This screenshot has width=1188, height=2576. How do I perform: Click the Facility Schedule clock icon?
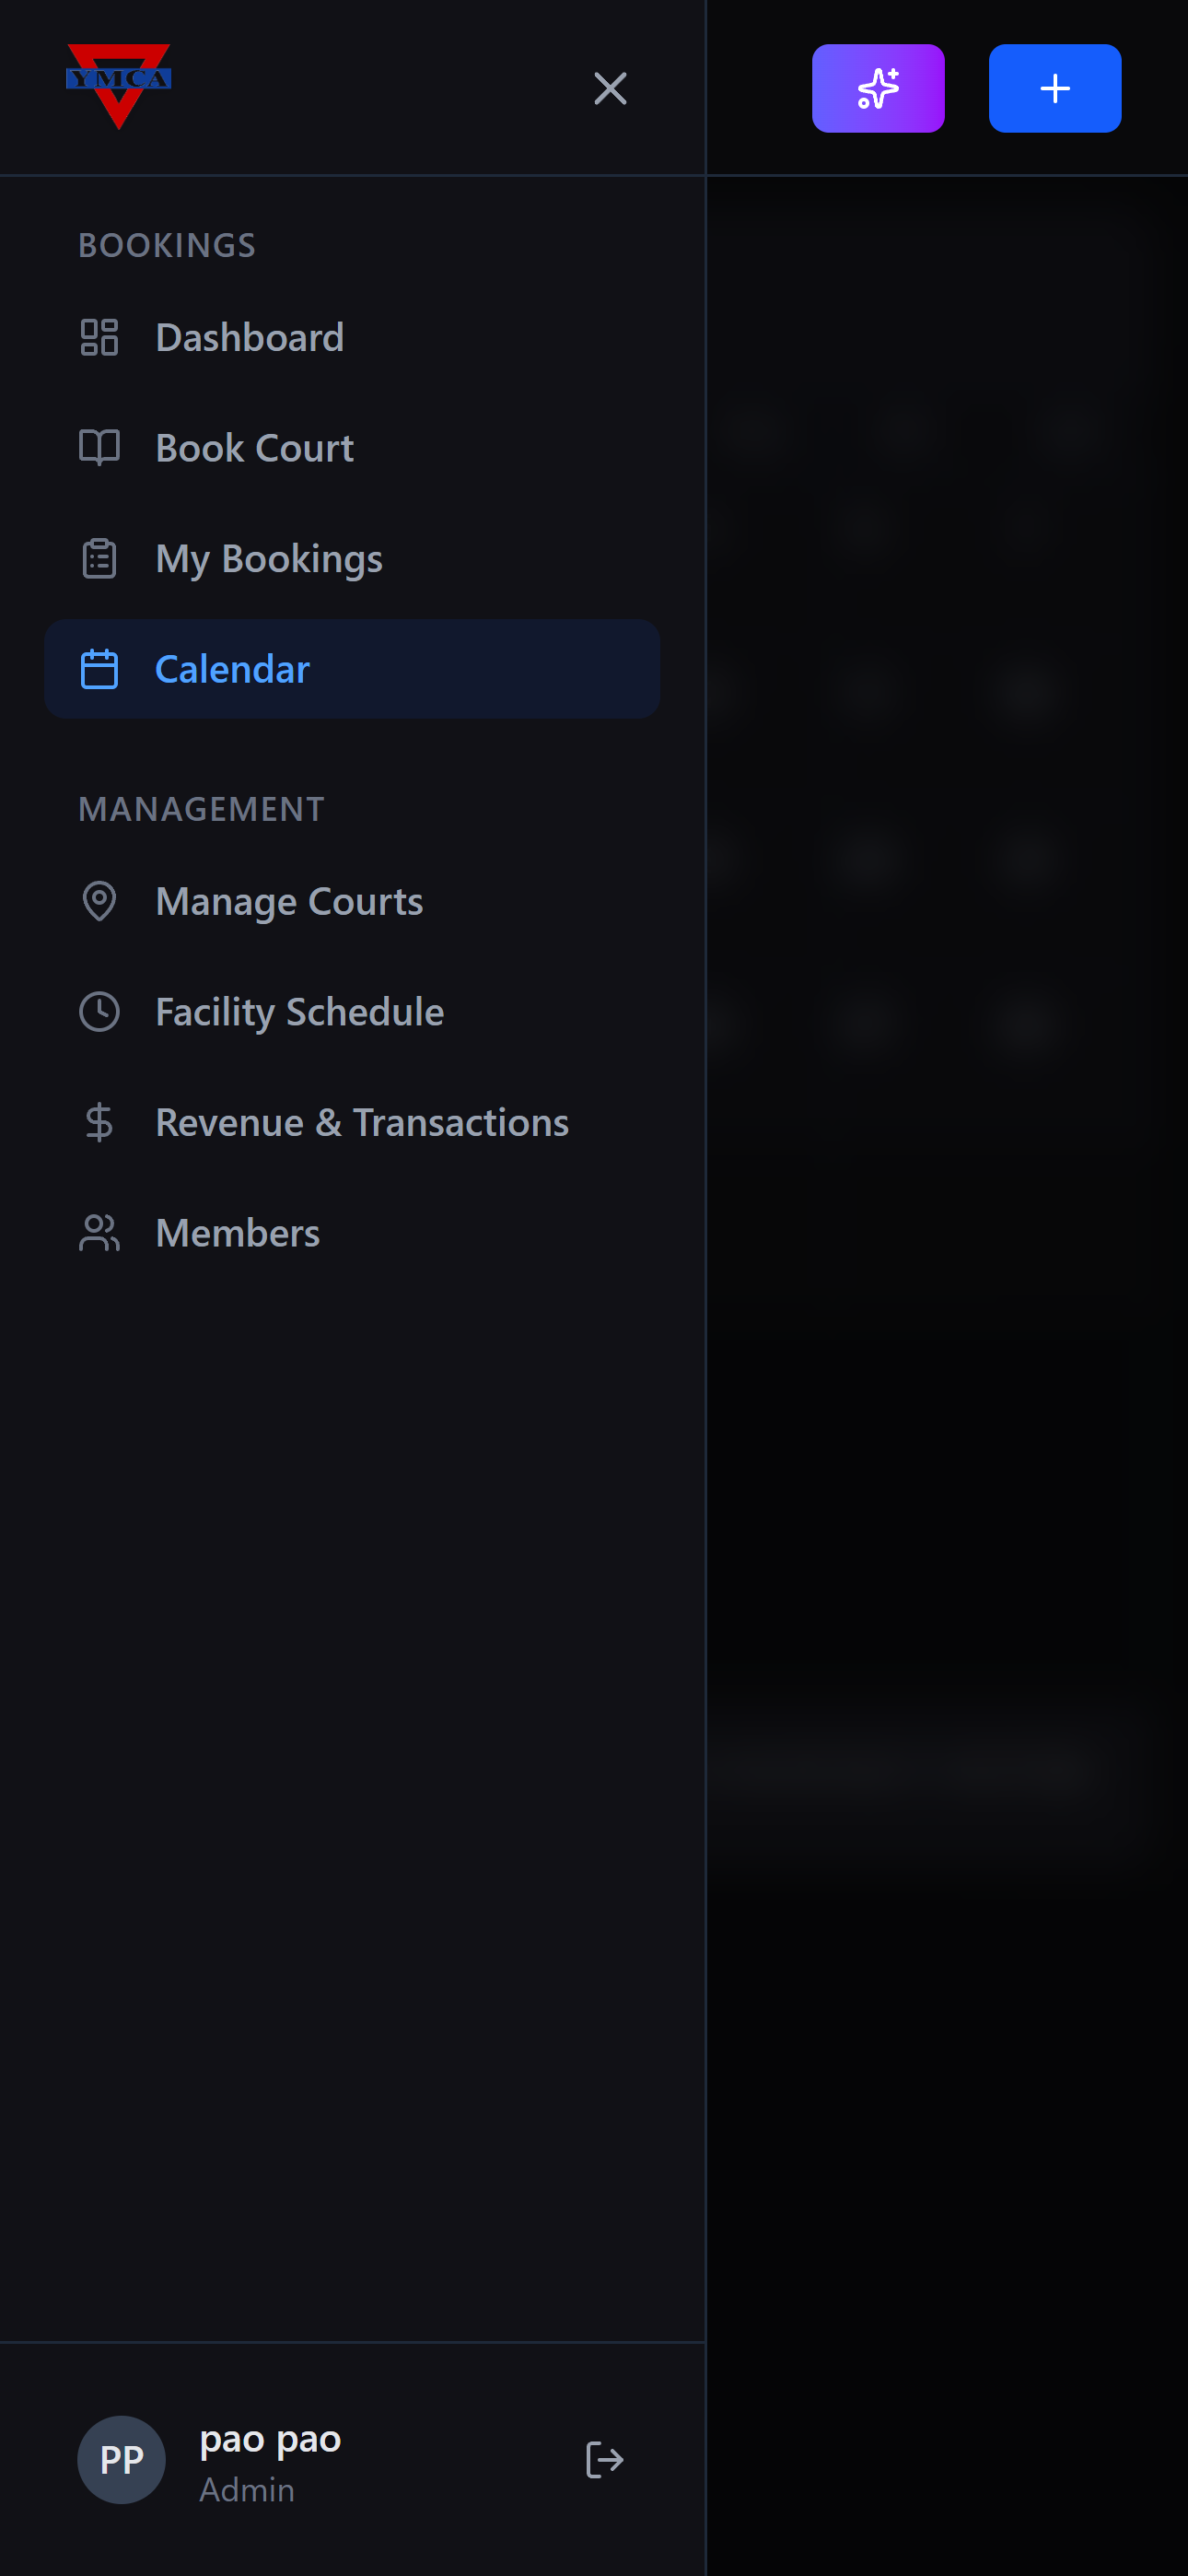tap(99, 1012)
